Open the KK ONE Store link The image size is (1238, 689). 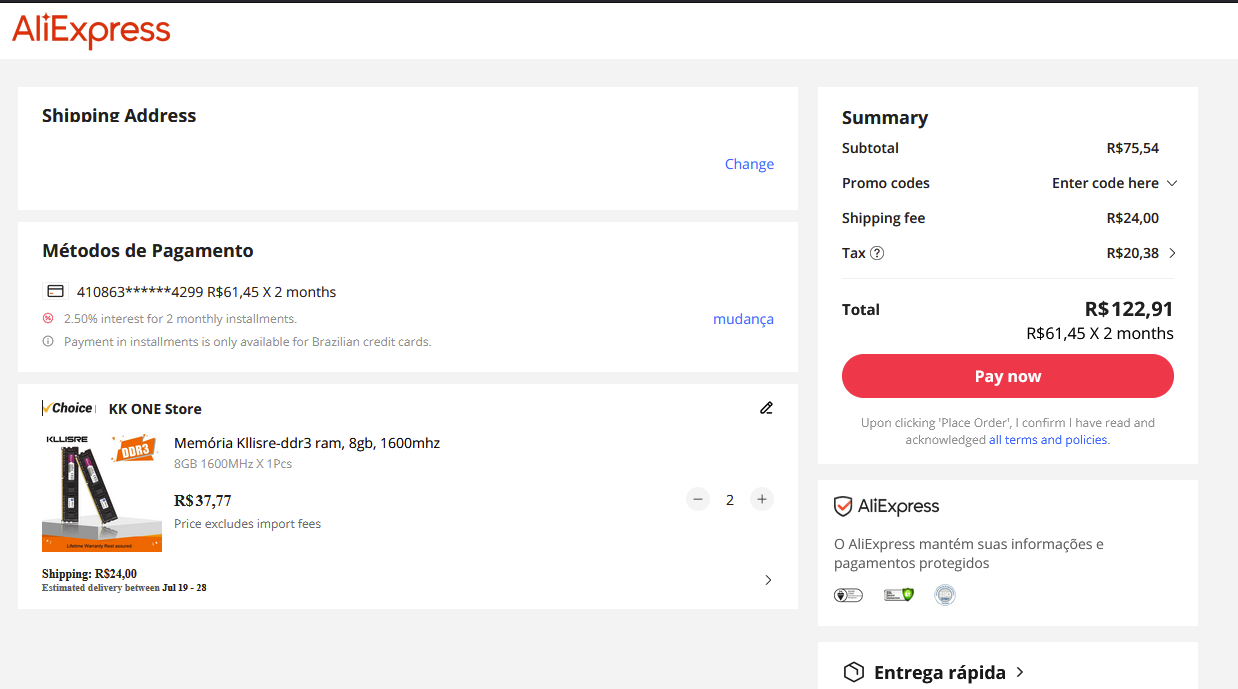point(155,409)
